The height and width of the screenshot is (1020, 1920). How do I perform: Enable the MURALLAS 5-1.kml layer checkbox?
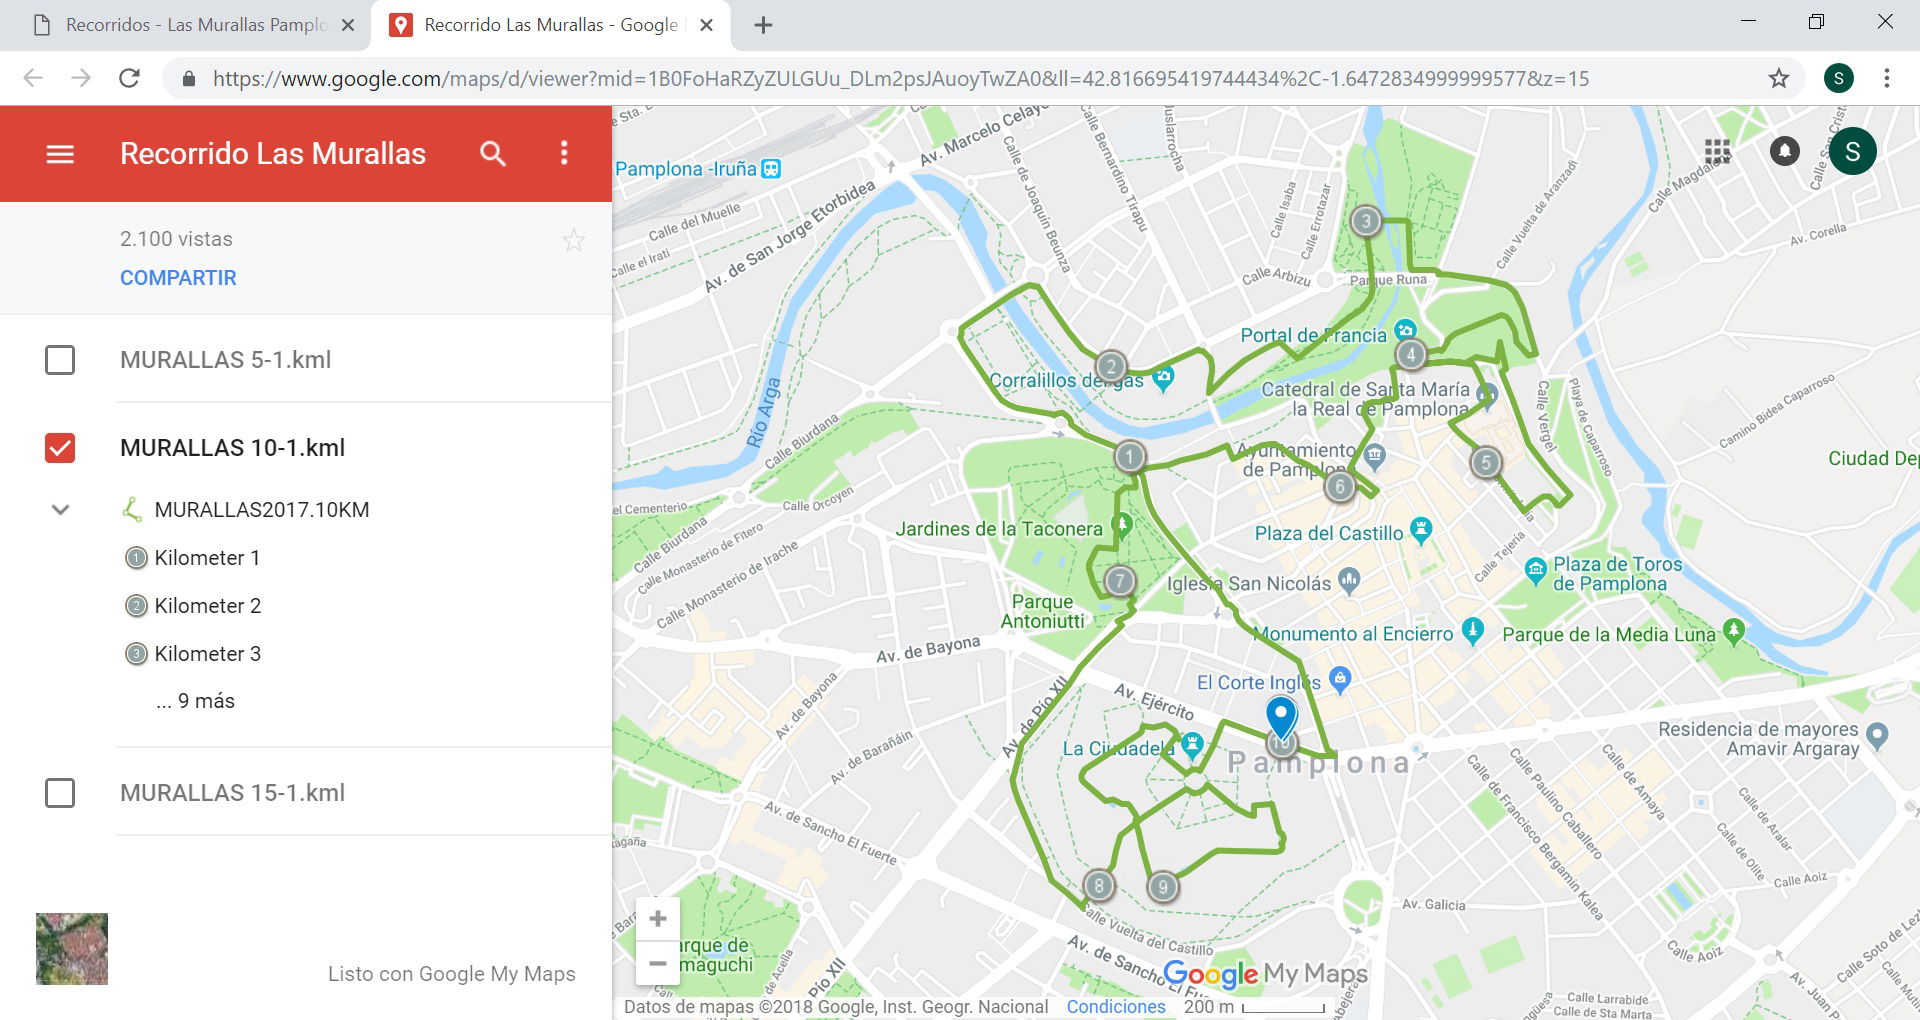(60, 360)
